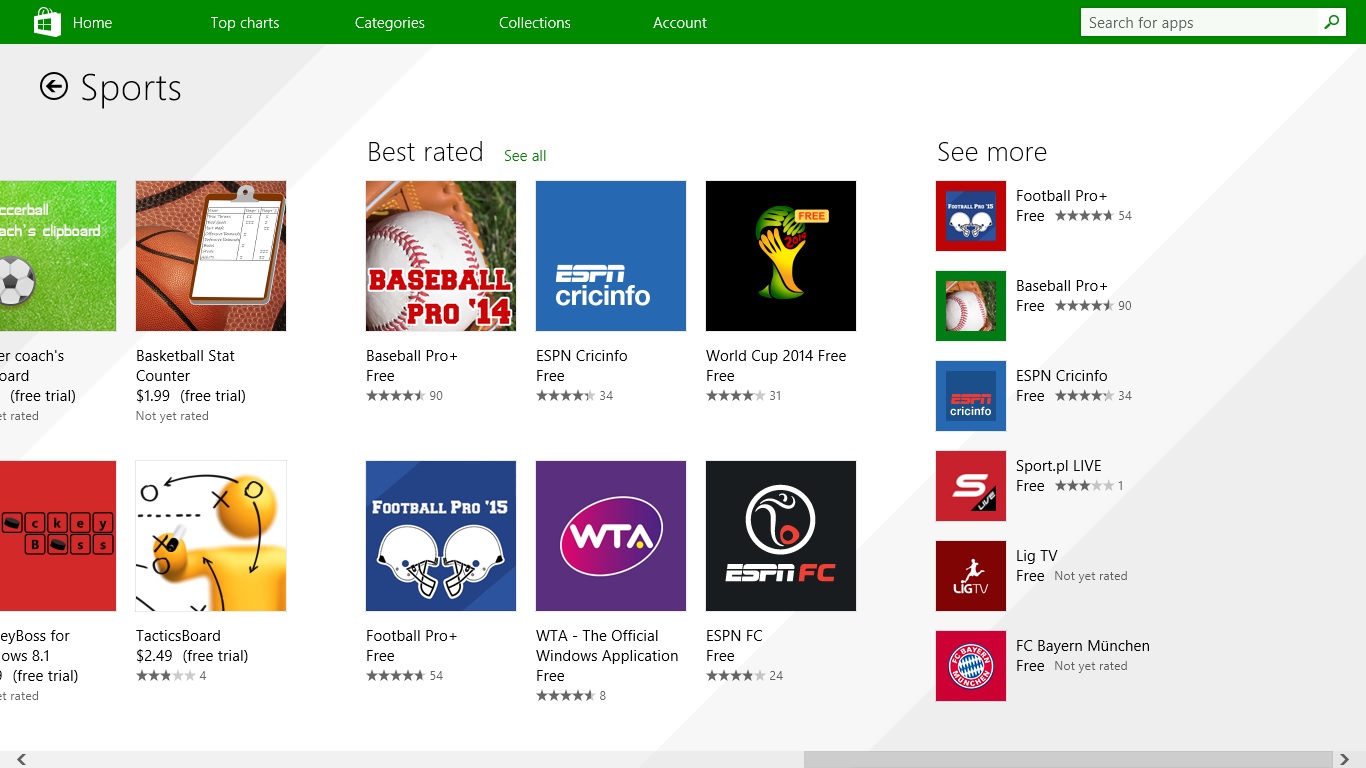Image resolution: width=1366 pixels, height=768 pixels.
Task: Click Football Pro+ small icon in See more
Action: coord(971,216)
